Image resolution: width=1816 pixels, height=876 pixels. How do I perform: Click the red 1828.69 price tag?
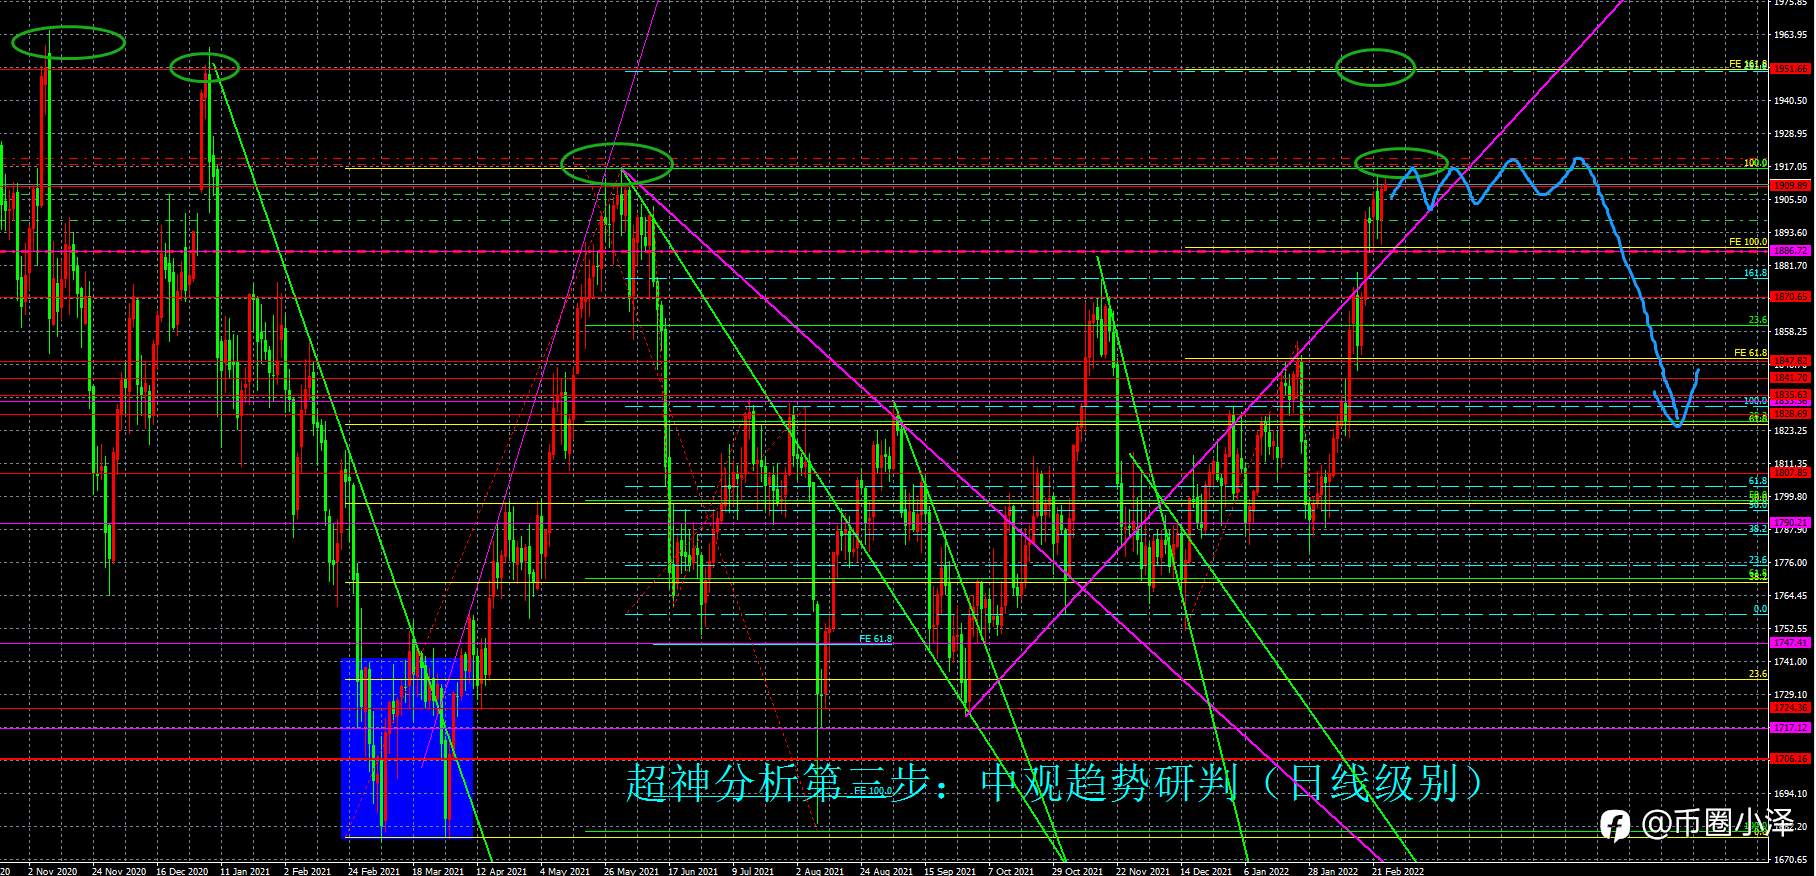pos(1790,414)
